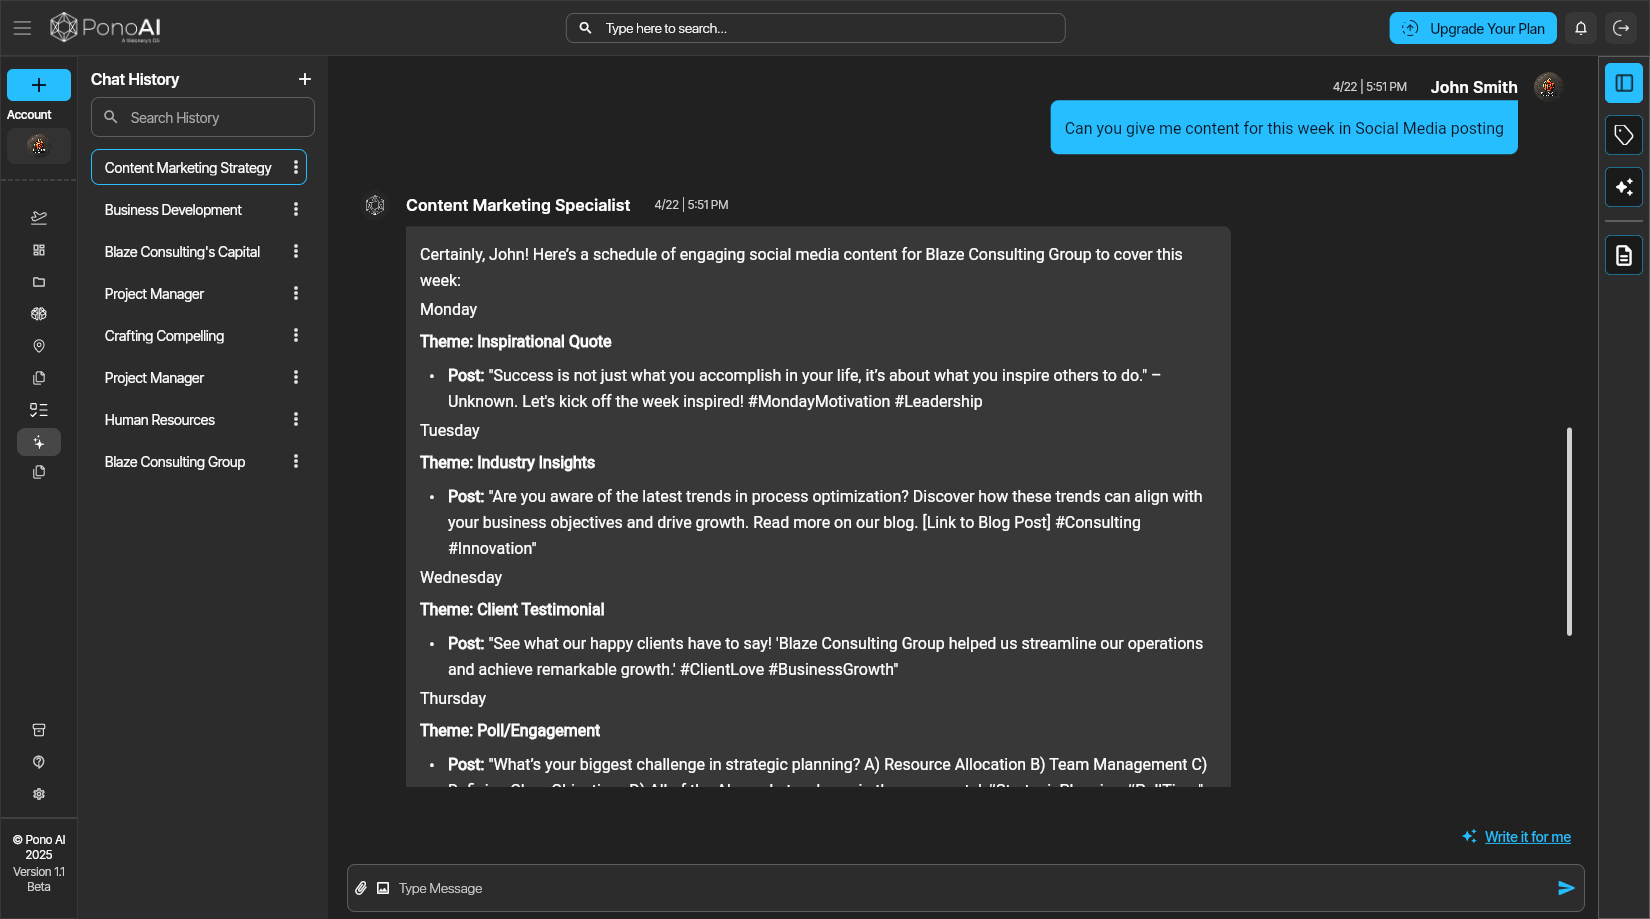Viewport: 1650px width, 919px height.
Task: Click the send message arrow icon
Action: point(1566,888)
